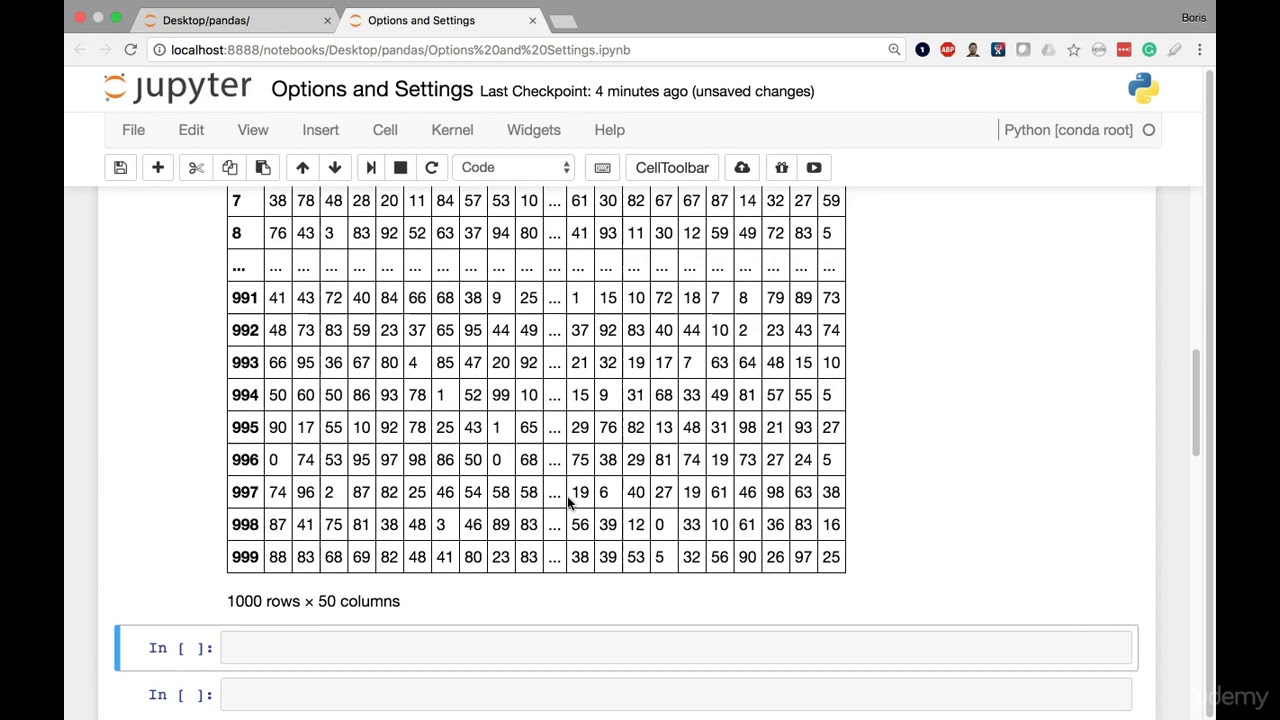Open the Help menu
The height and width of the screenshot is (720, 1280).
pos(609,130)
